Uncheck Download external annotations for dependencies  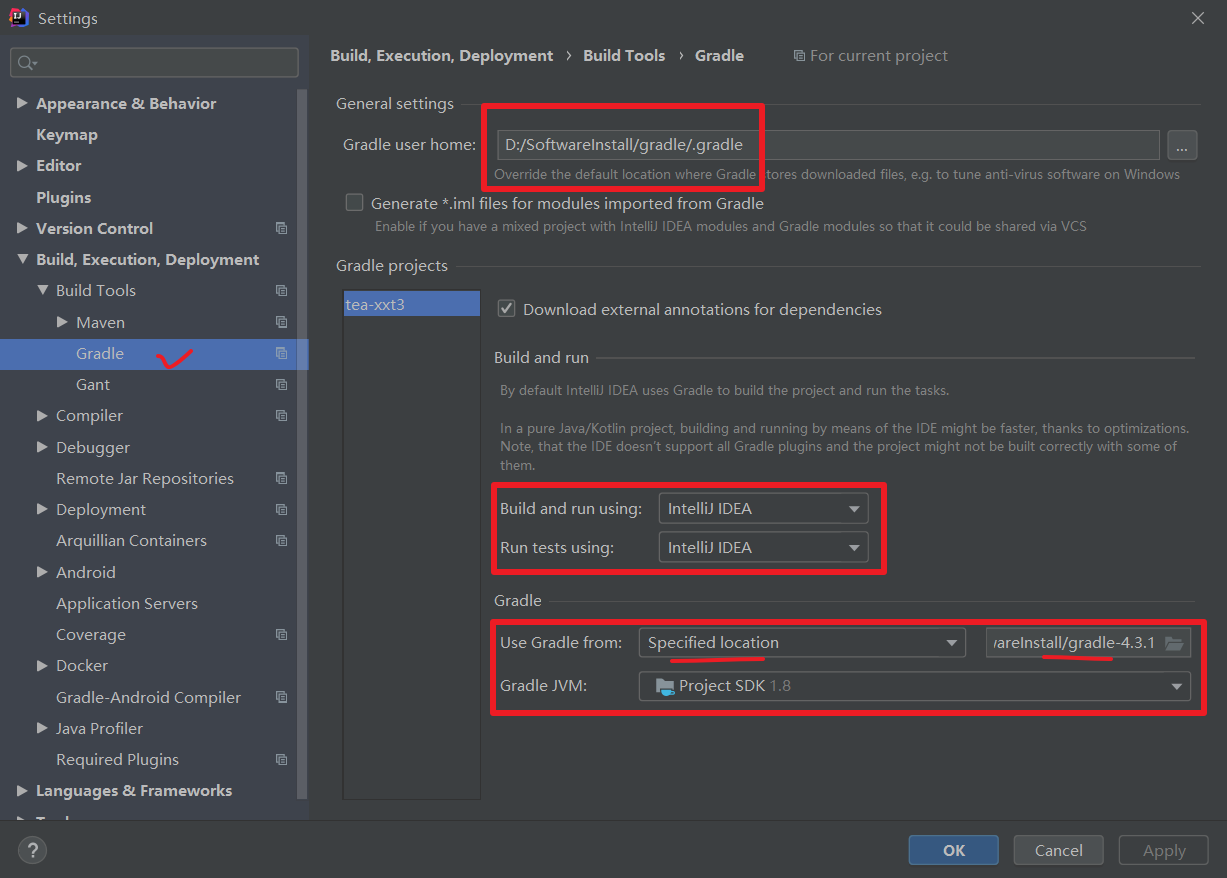507,309
